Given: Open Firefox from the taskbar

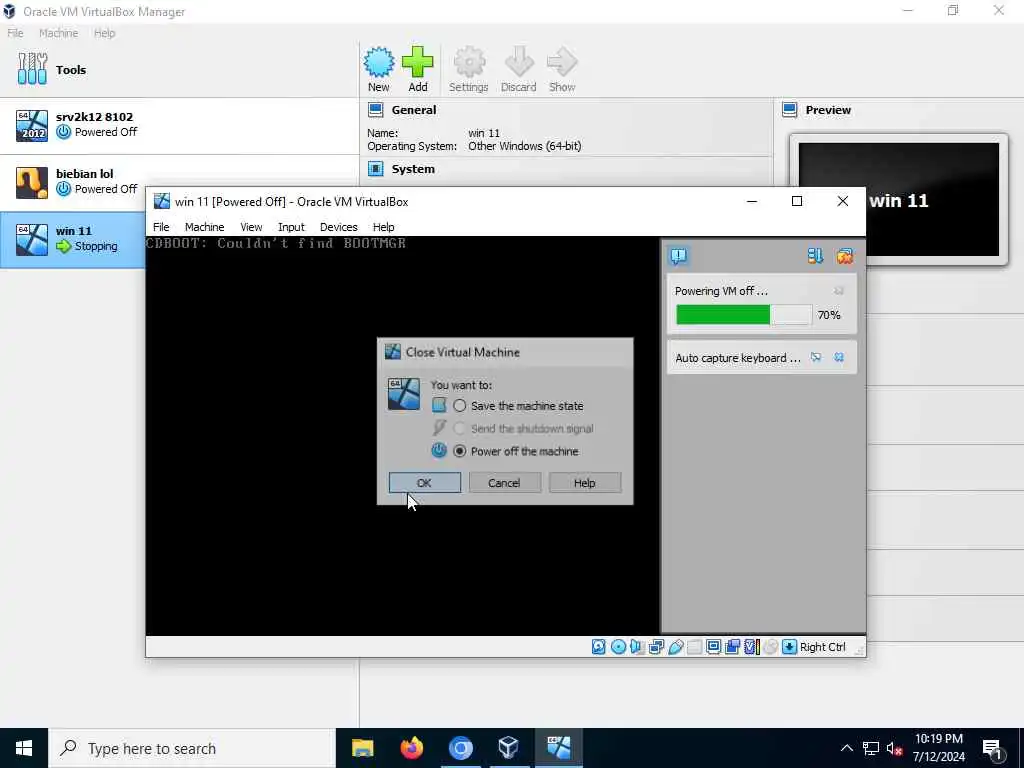Looking at the screenshot, I should pos(411,748).
